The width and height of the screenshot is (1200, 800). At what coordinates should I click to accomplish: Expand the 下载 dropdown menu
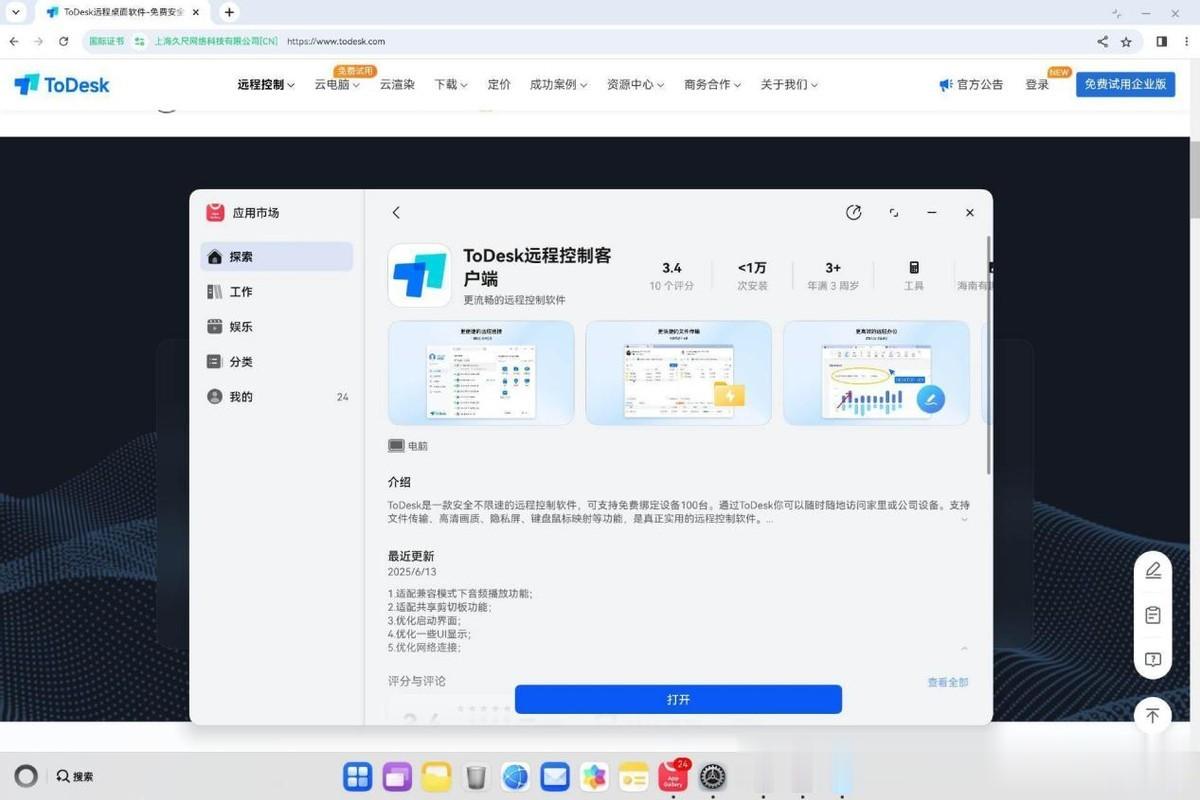tap(451, 85)
